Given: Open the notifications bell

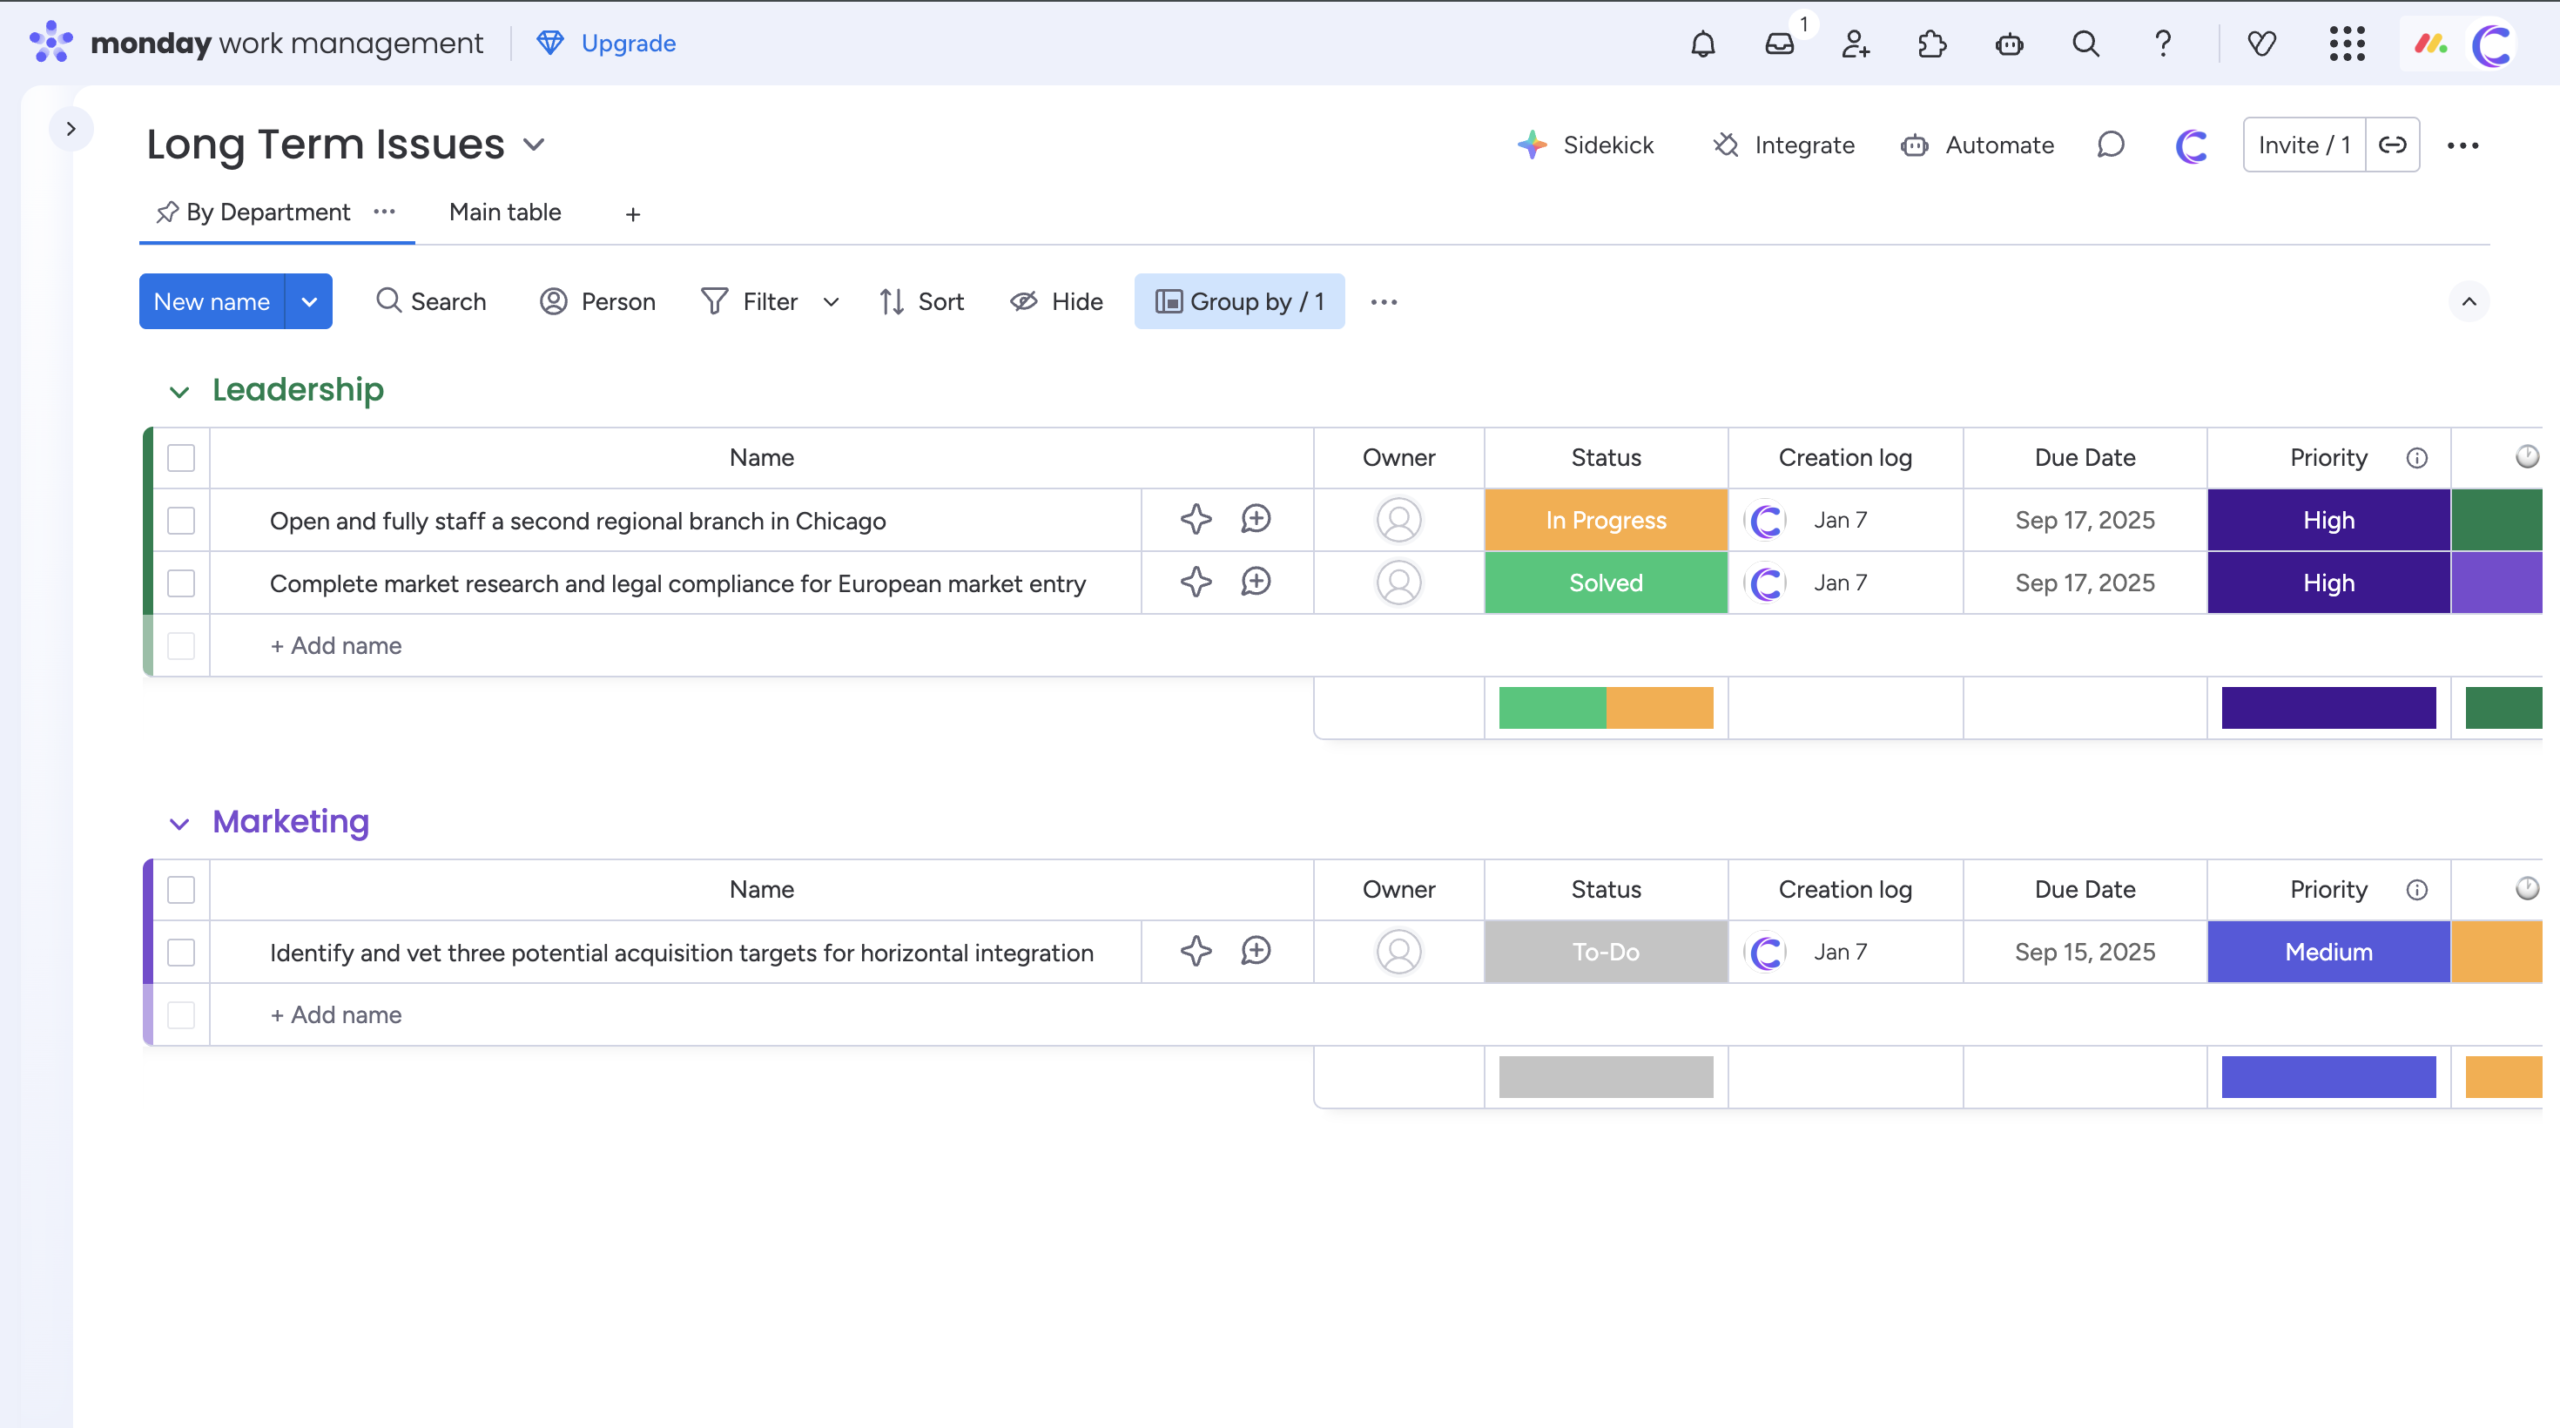Looking at the screenshot, I should coord(1703,44).
